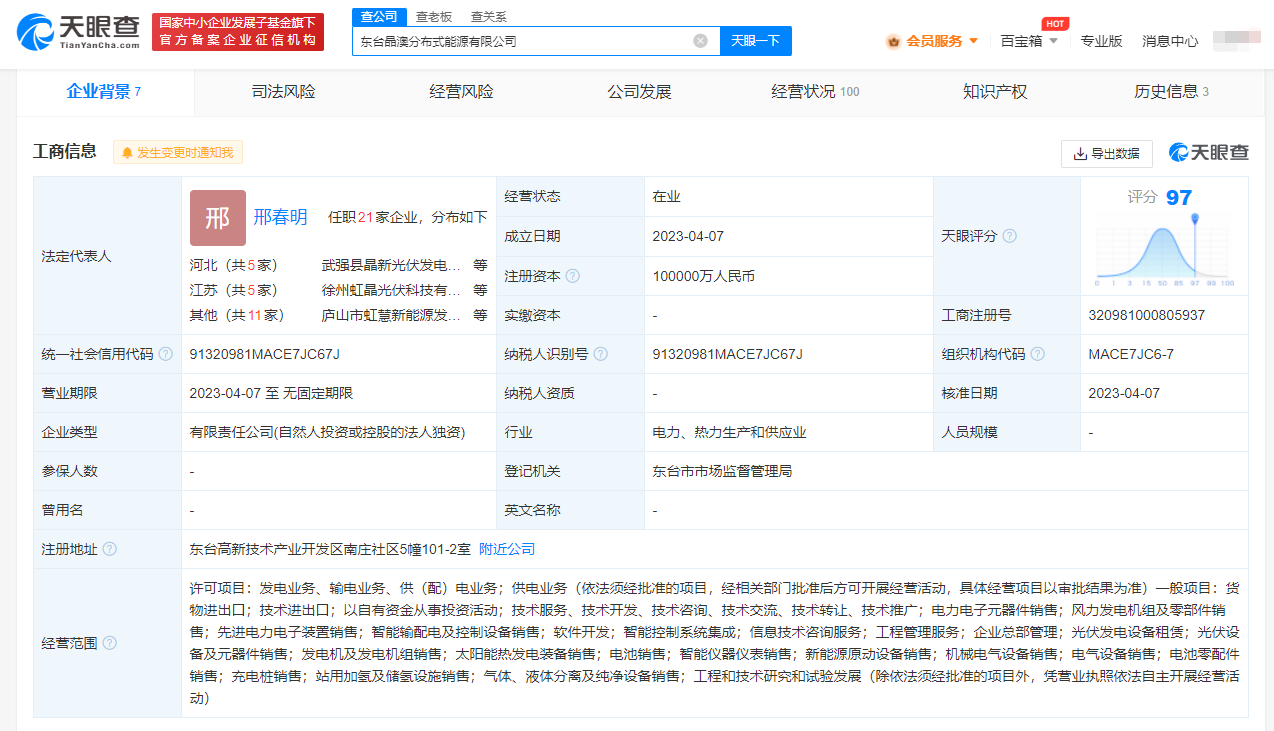Clear the search box with the X icon

tap(700, 41)
